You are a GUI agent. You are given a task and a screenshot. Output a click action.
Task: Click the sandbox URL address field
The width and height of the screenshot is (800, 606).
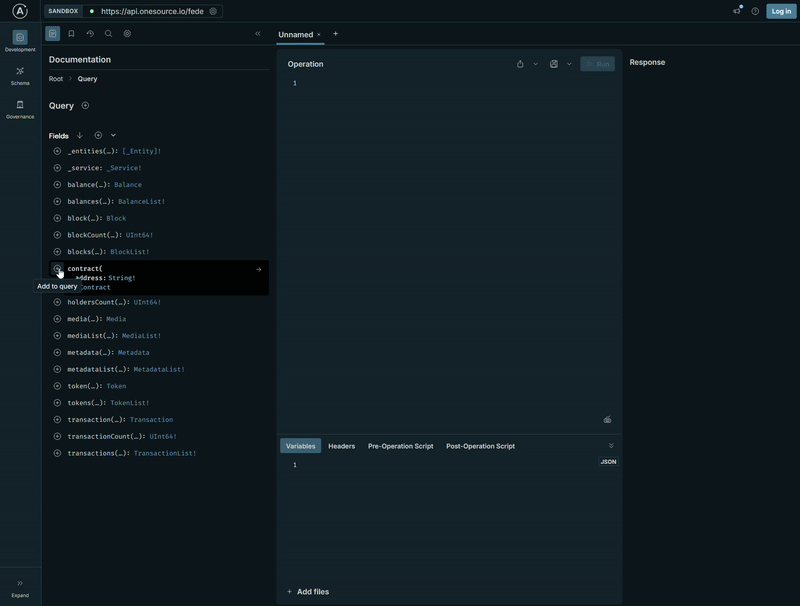[x=150, y=11]
